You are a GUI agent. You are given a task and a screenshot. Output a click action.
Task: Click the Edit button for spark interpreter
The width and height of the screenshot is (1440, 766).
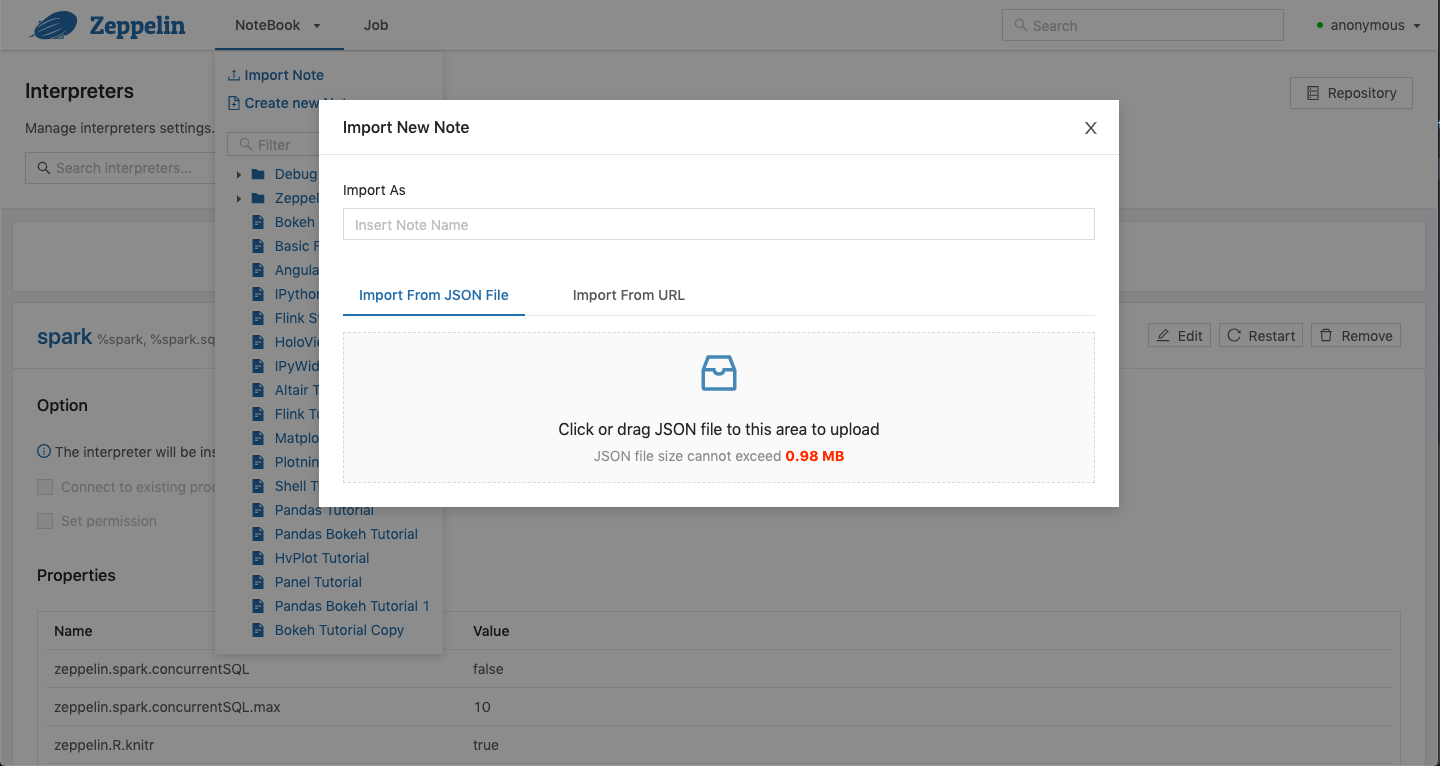(x=1179, y=336)
